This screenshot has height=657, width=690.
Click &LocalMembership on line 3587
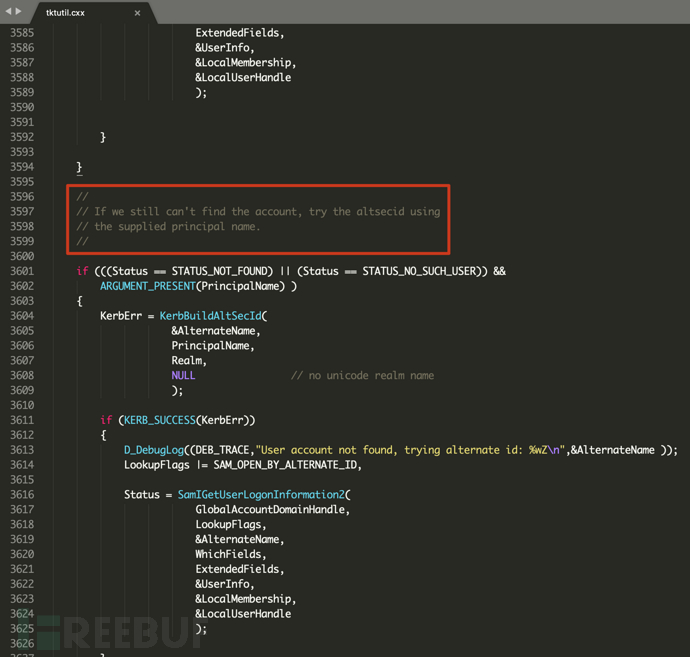coord(243,62)
